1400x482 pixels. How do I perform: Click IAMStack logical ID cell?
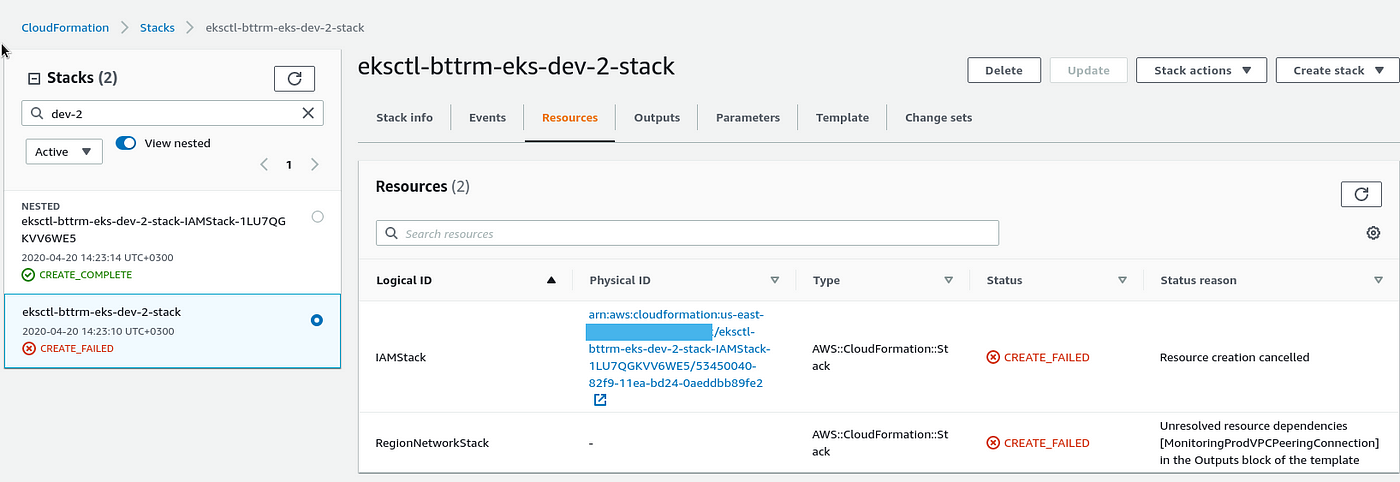(401, 357)
